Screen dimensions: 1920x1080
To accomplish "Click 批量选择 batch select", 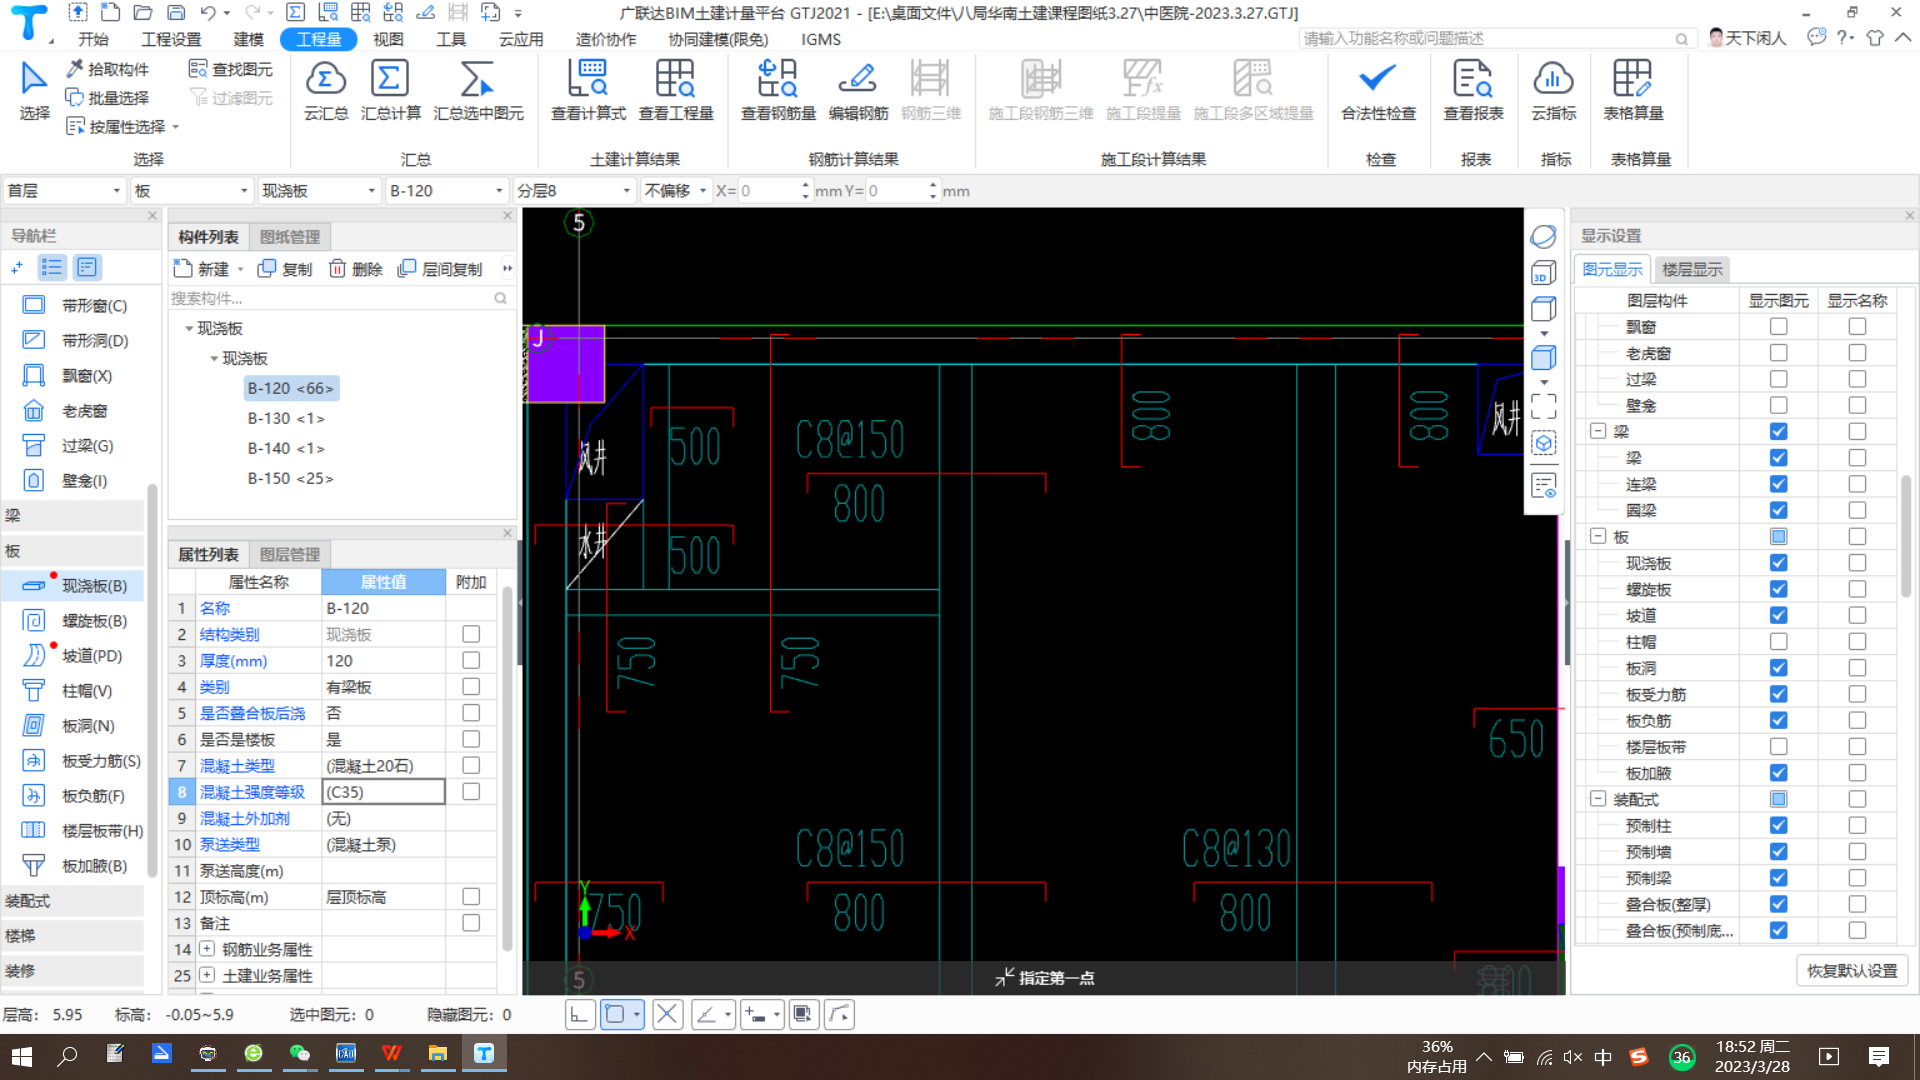I will tap(108, 97).
